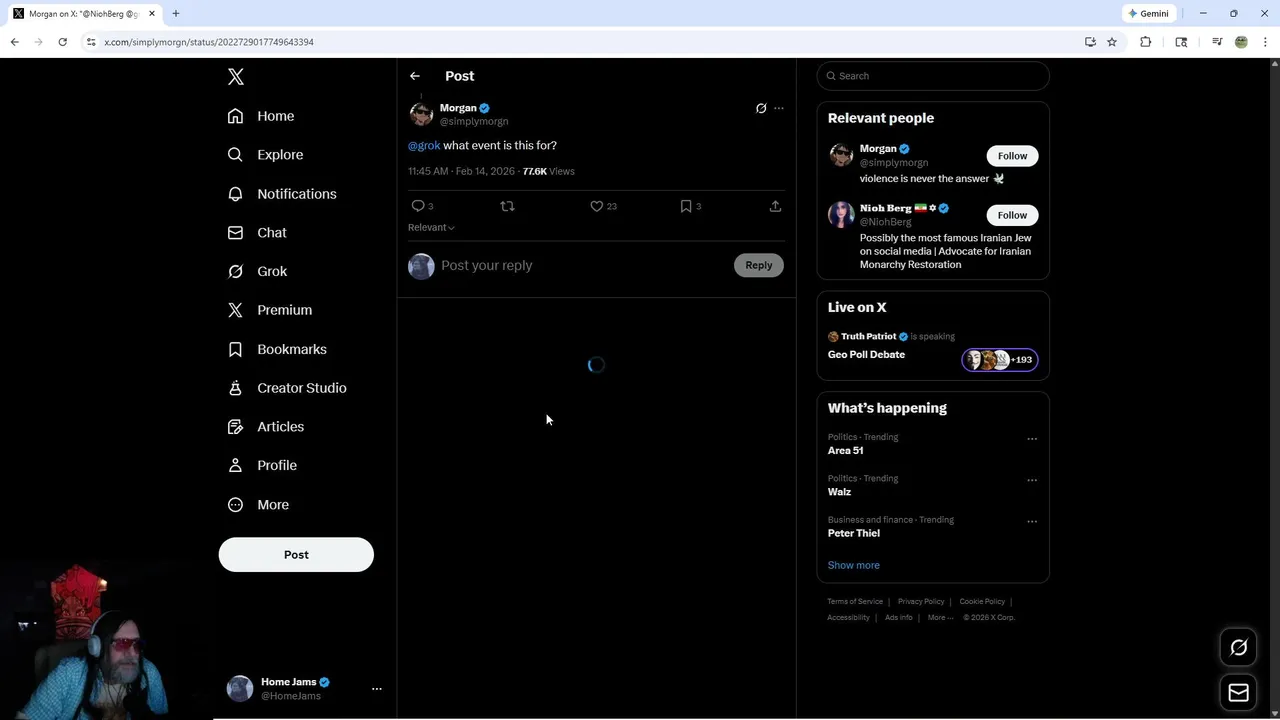Viewport: 1280px width, 720px height.
Task: Click the +193 listeners avatar group
Action: click(x=1000, y=360)
